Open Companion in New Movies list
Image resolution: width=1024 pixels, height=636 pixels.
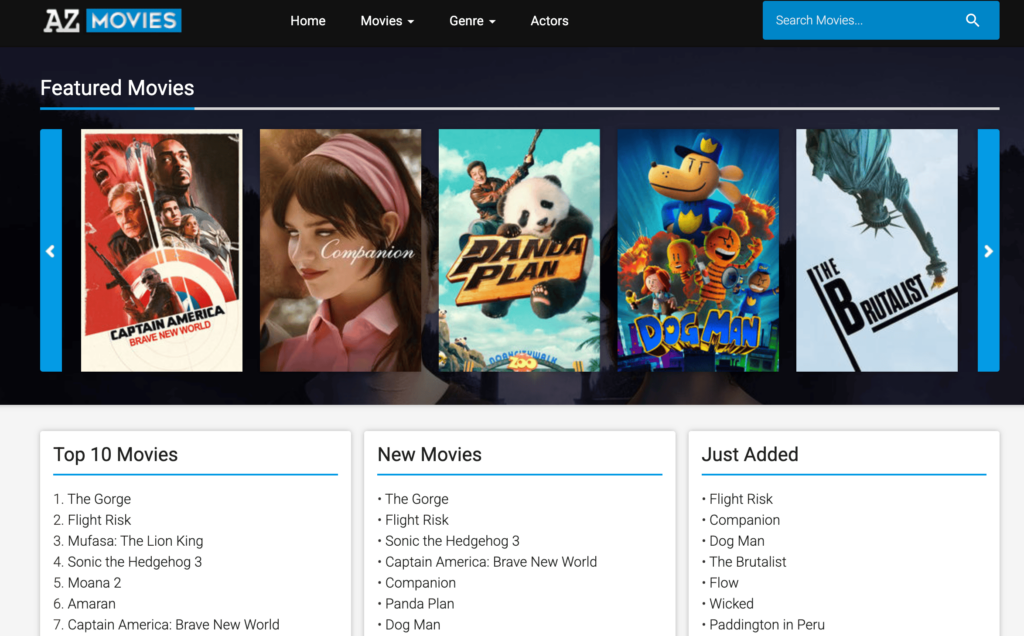pyautogui.click(x=421, y=582)
